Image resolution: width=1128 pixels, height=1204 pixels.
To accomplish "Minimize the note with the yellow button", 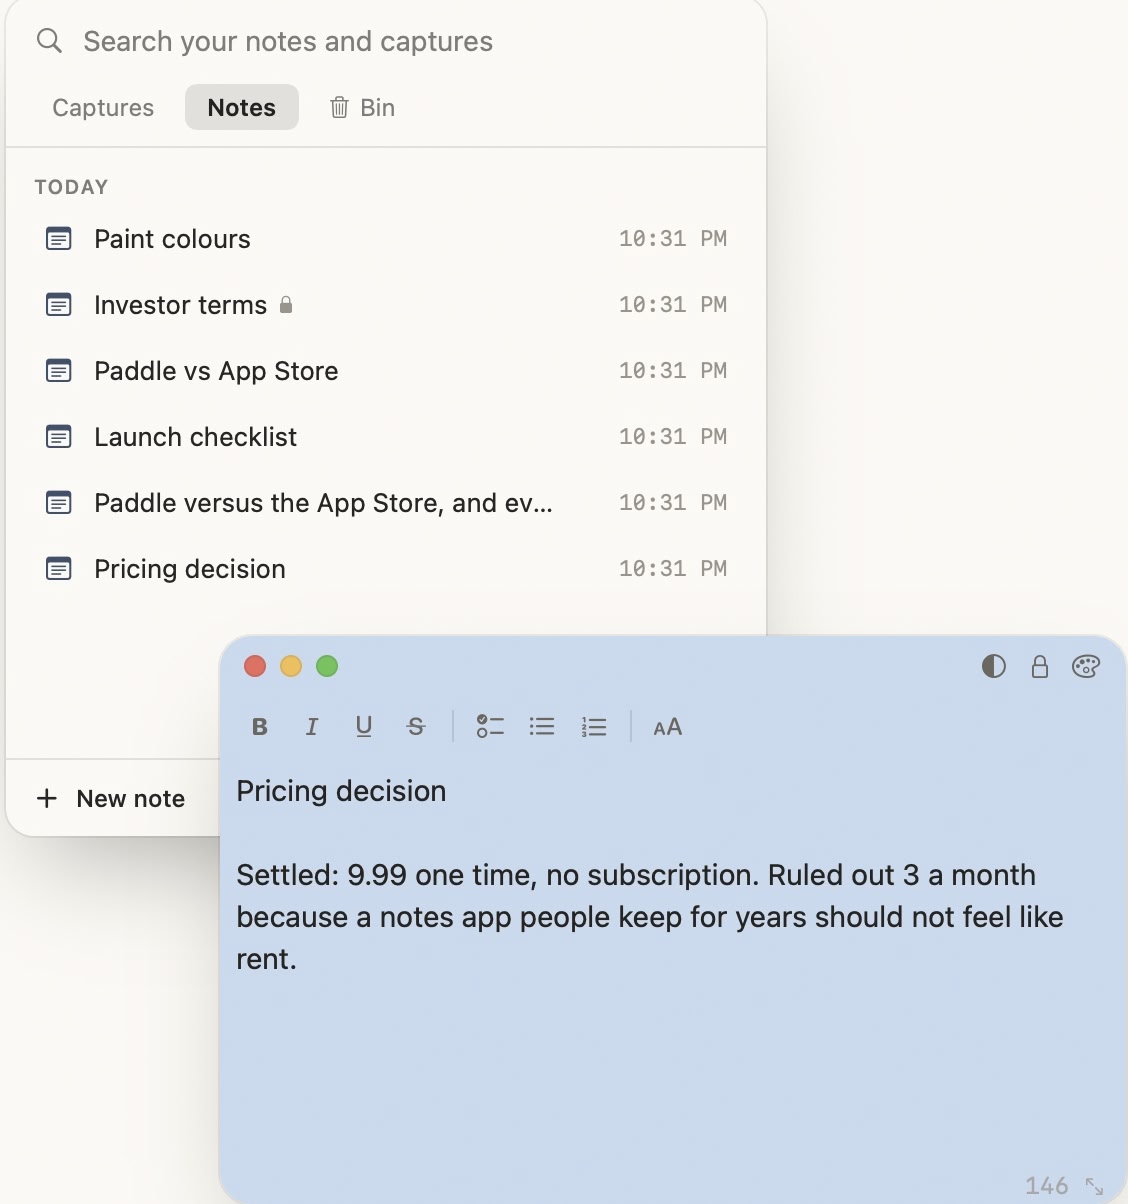I will [291, 666].
